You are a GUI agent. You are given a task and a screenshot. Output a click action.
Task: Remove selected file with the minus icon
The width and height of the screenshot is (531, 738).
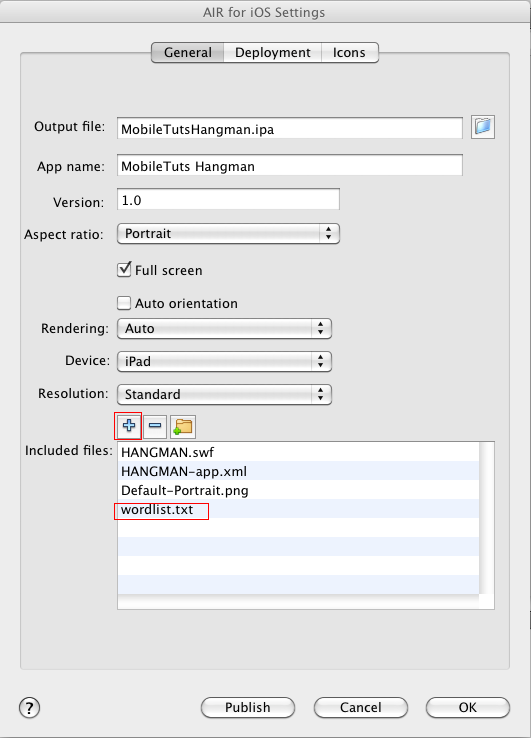pyautogui.click(x=155, y=426)
